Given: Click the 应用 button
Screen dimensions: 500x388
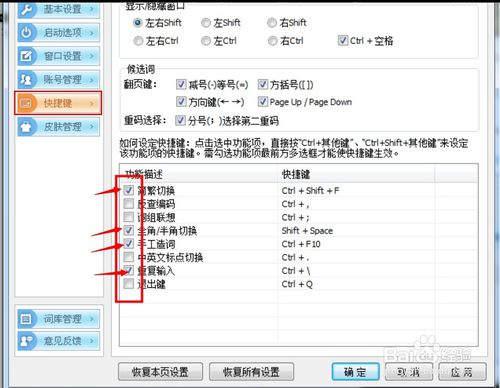Looking at the screenshot, I should tap(462, 371).
